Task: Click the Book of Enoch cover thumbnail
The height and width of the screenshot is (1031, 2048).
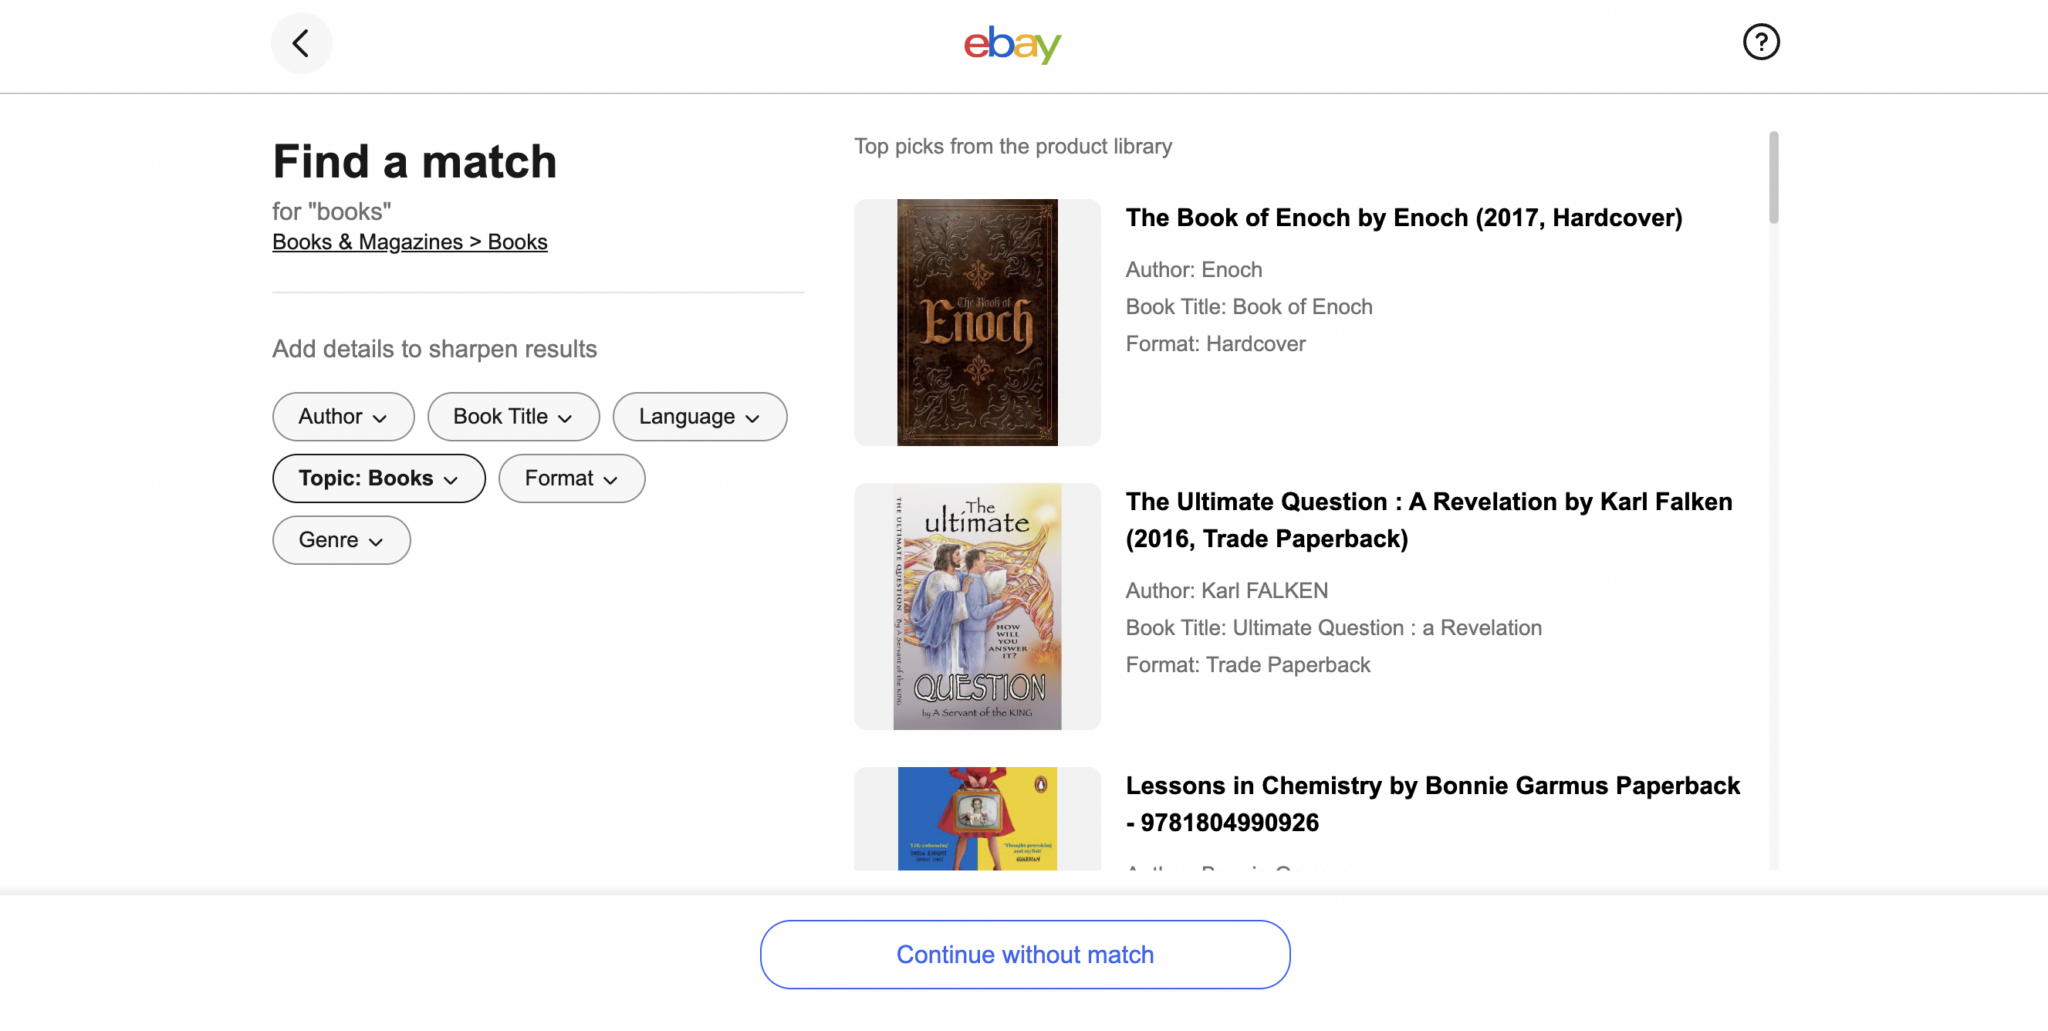Action: (x=976, y=321)
